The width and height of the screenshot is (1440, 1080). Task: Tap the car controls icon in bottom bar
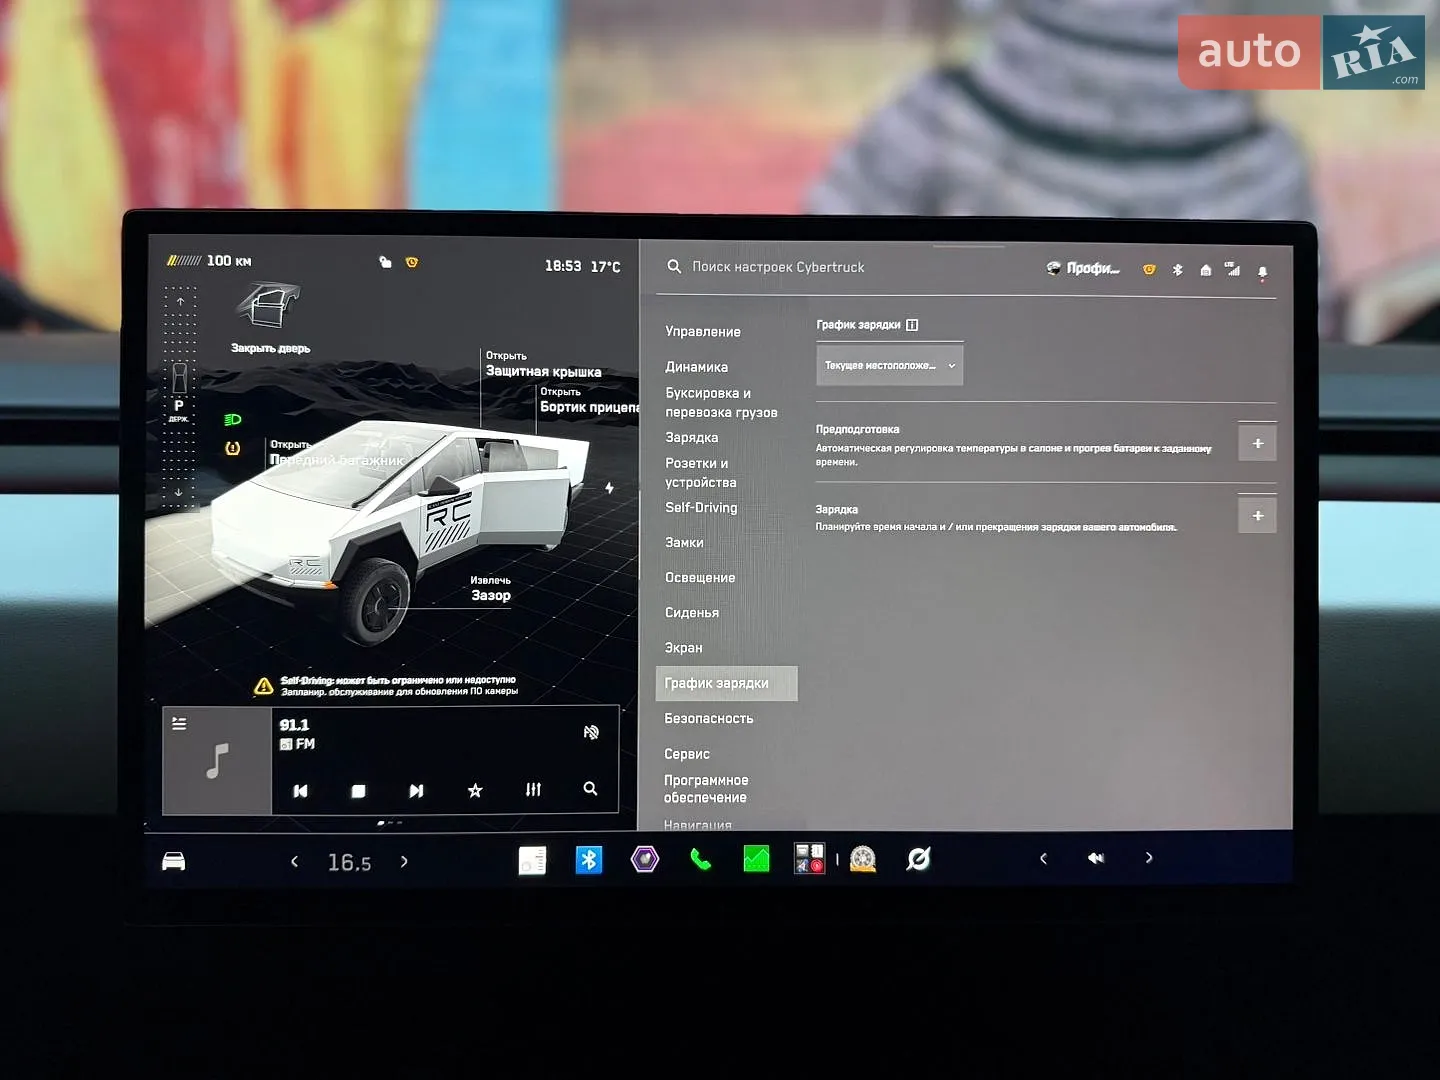tap(174, 861)
